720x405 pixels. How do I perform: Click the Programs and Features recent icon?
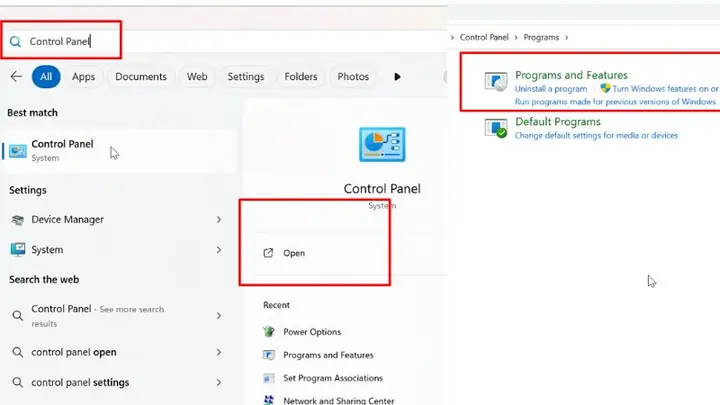point(269,355)
